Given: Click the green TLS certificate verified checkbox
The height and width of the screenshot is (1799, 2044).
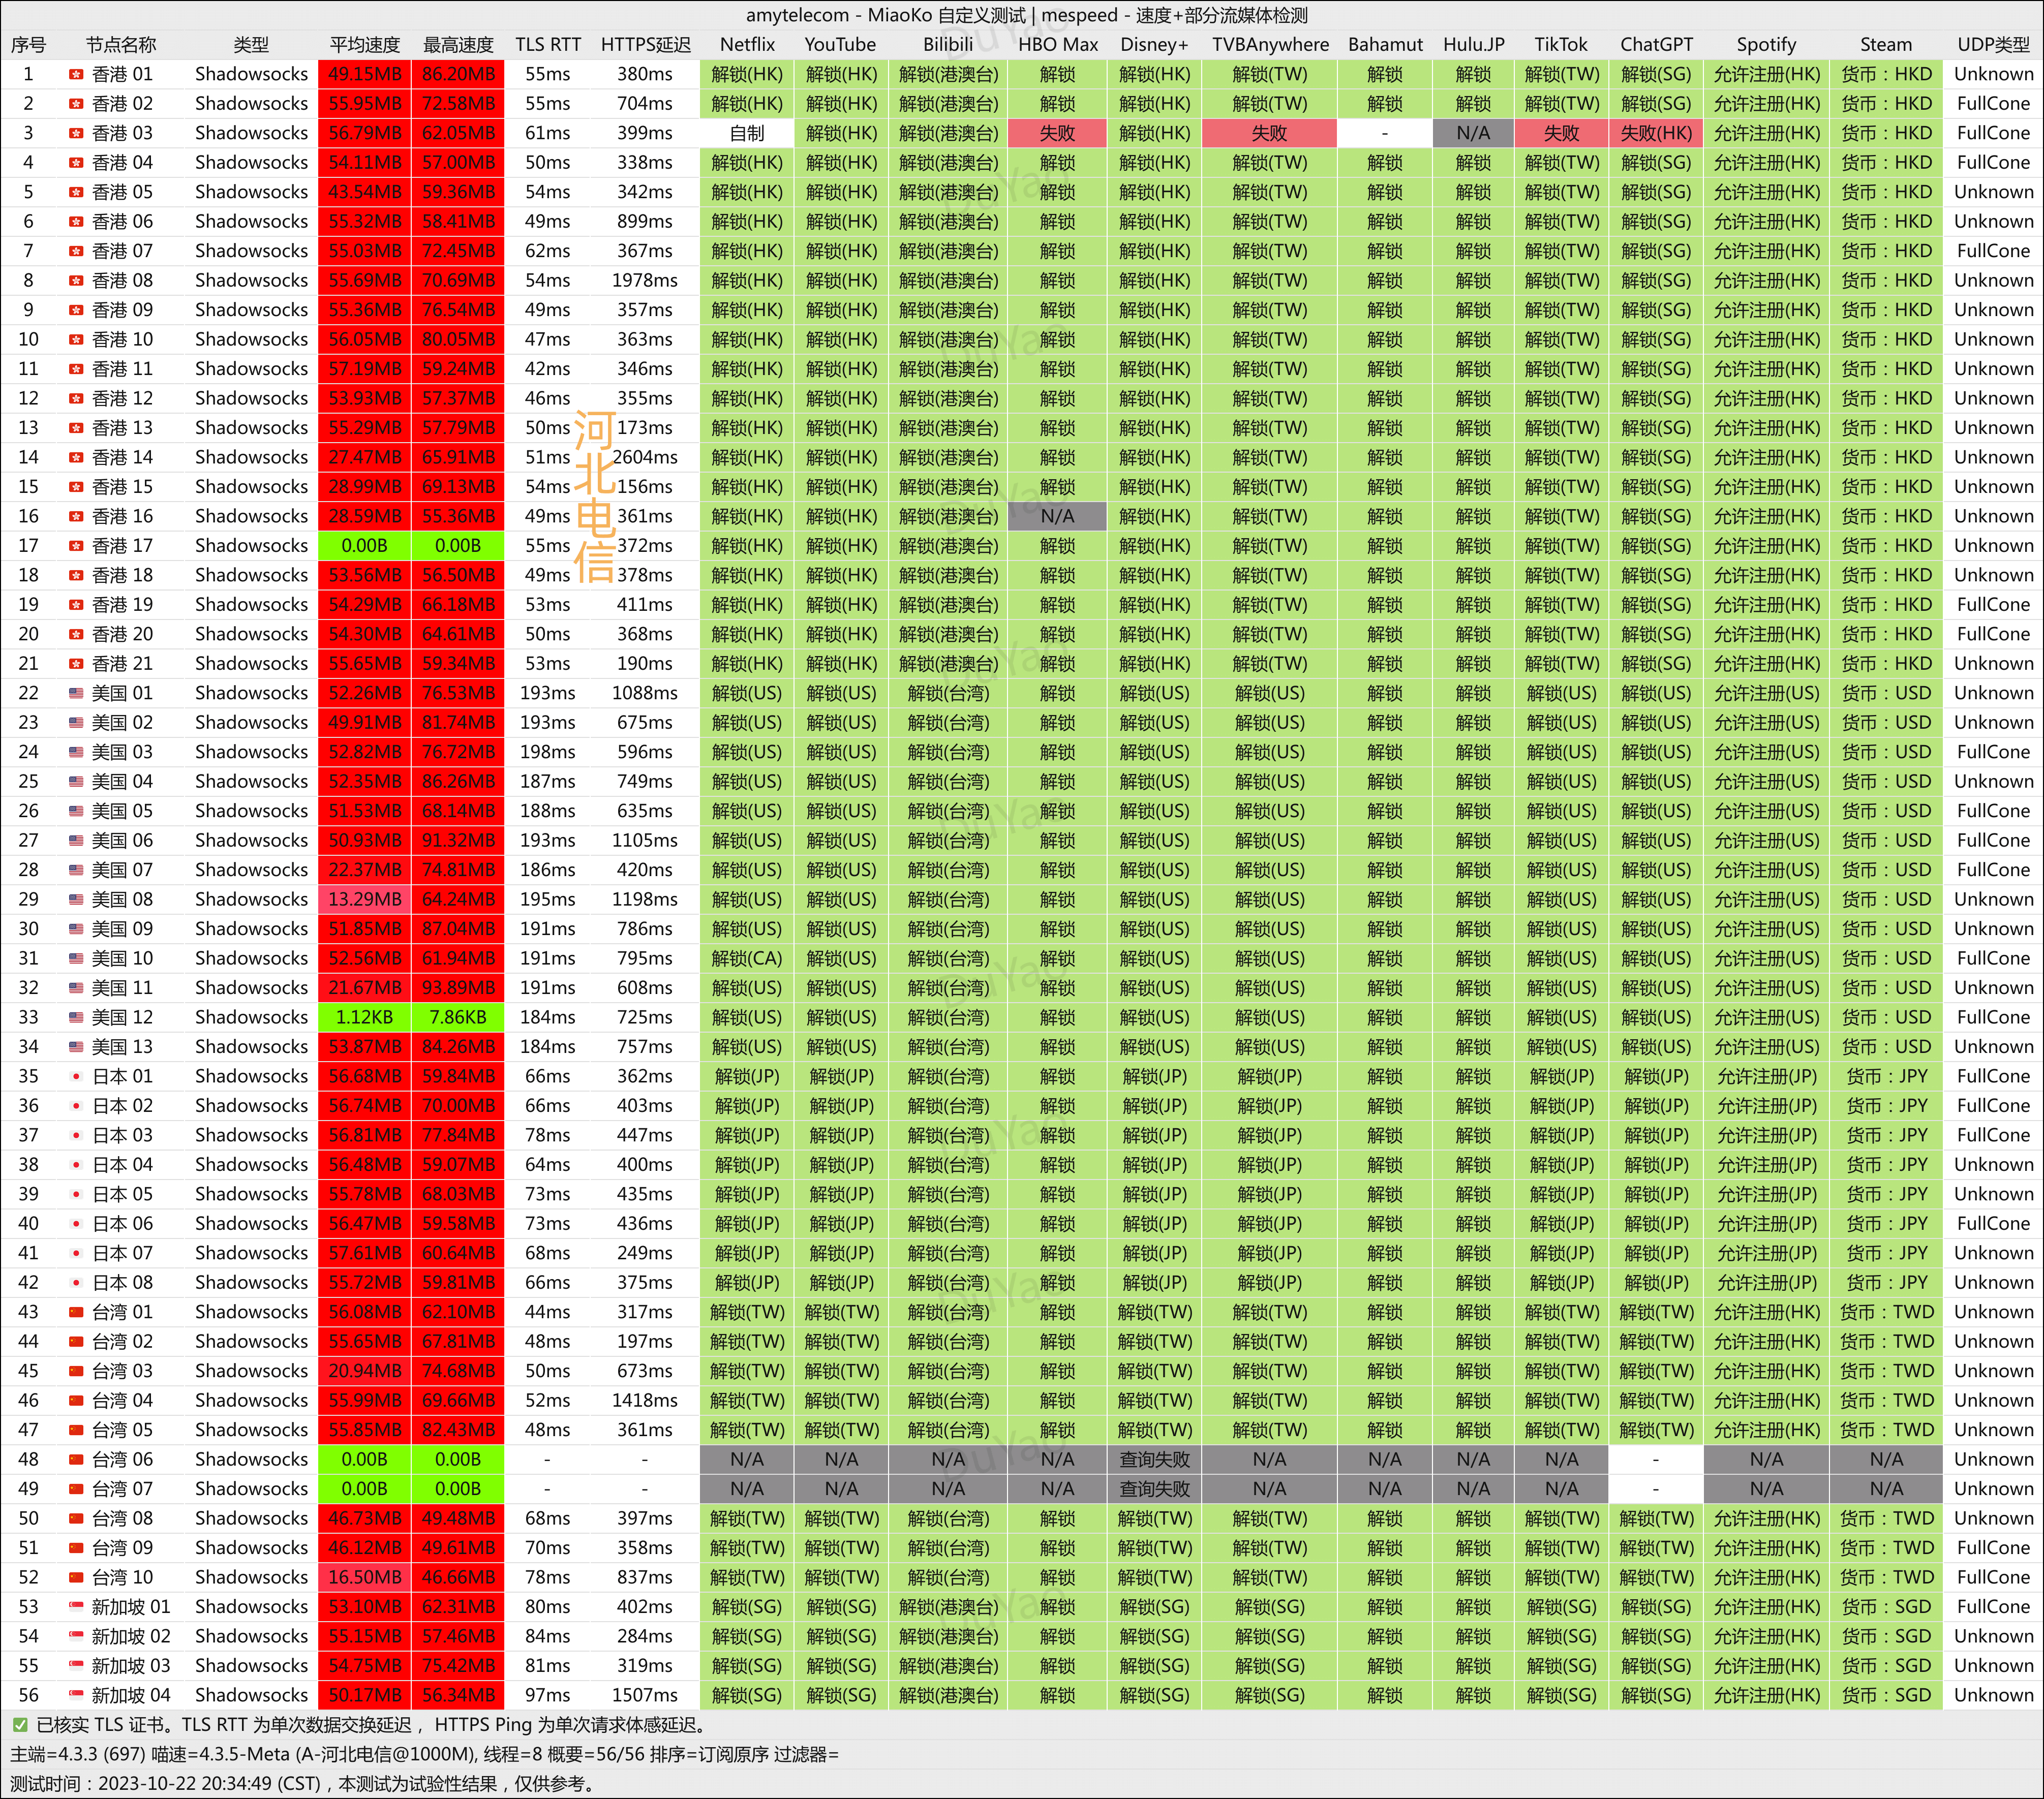Looking at the screenshot, I should coord(20,1725).
